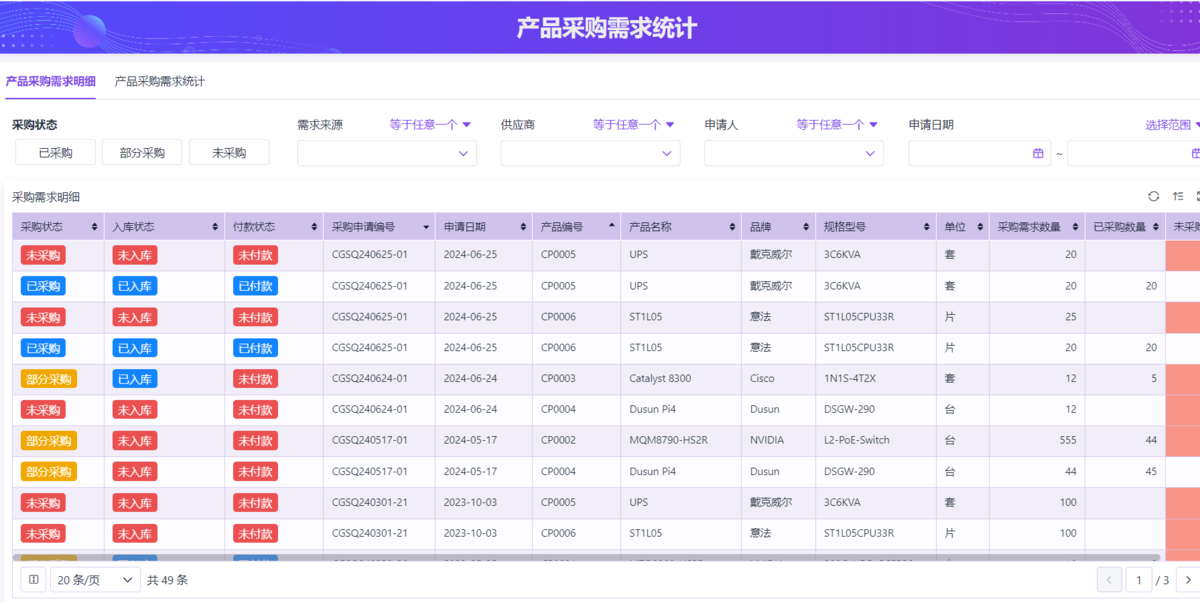Click the page number input box
Viewport: 1200px width, 603px height.
1138,580
